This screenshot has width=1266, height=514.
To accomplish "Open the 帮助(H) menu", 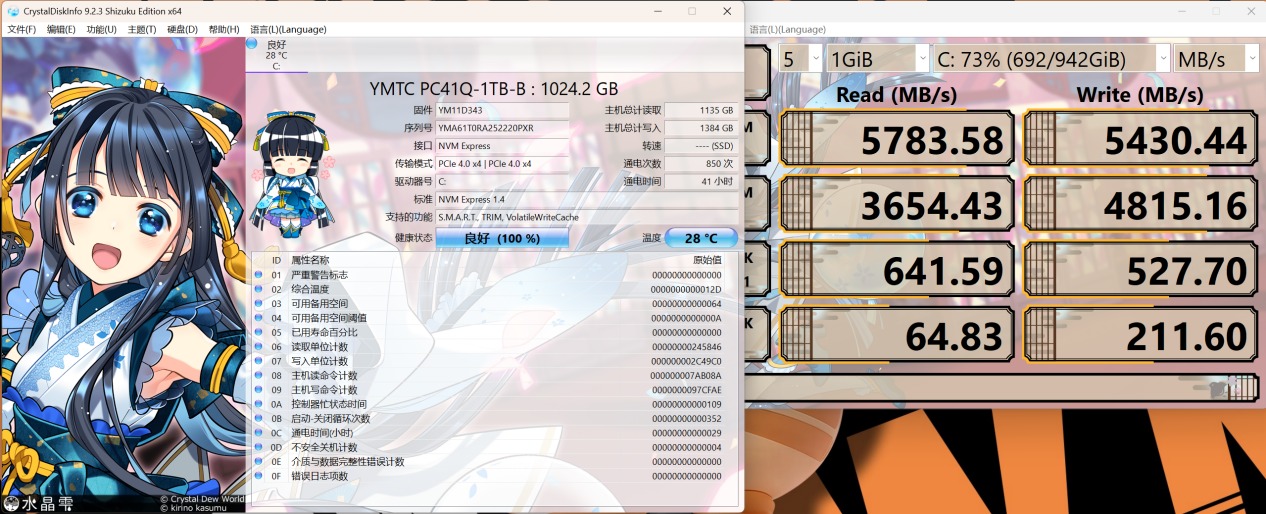I will 224,29.
